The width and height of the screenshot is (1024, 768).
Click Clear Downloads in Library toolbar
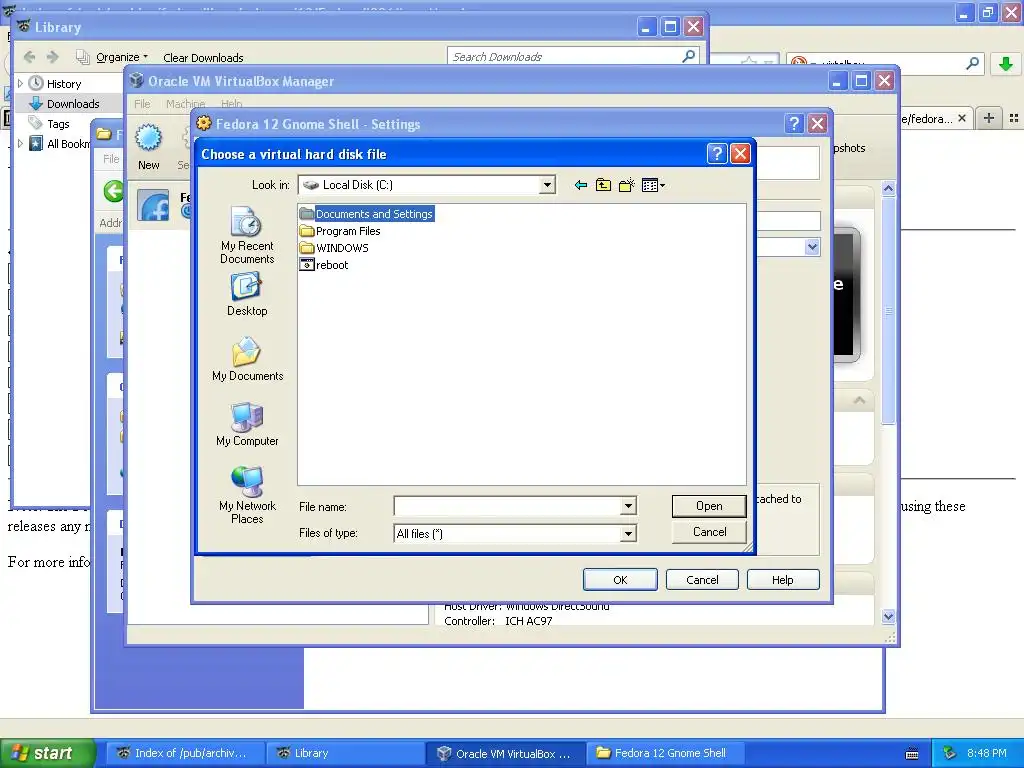[203, 57]
